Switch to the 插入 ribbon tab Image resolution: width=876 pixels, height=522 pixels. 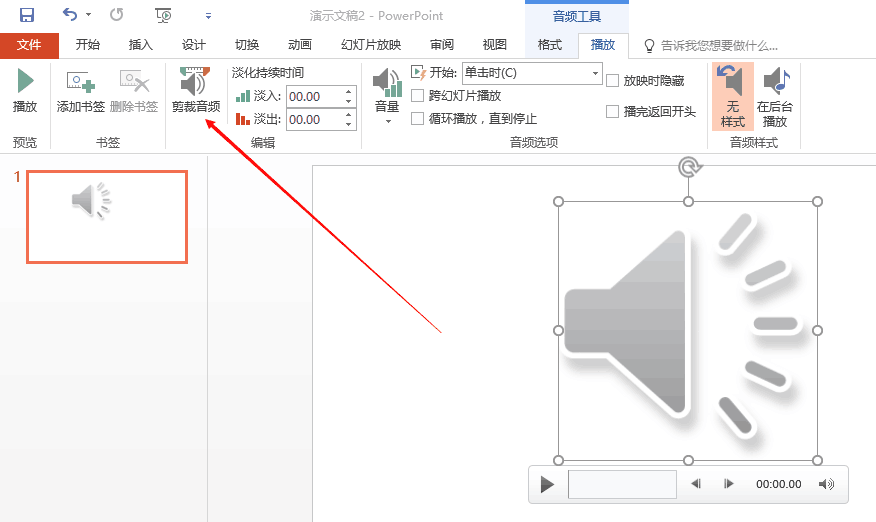tap(140, 45)
